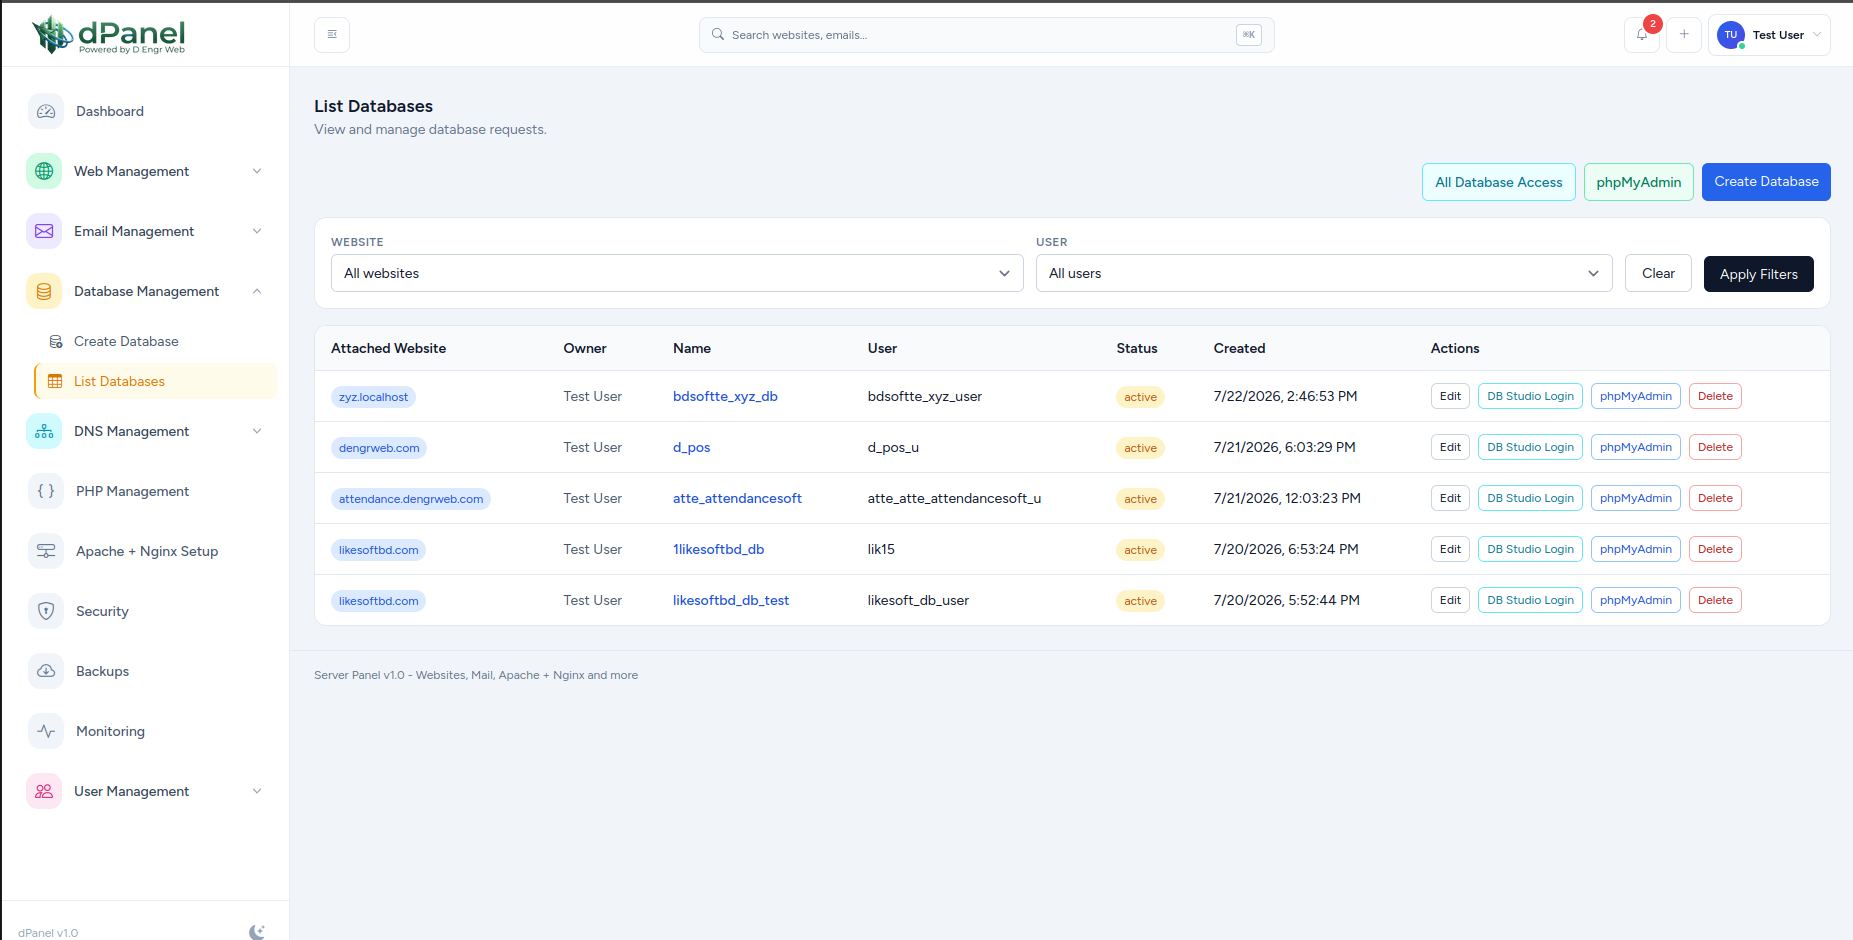The width and height of the screenshot is (1853, 940).
Task: Open the notifications bell
Action: [1642, 34]
